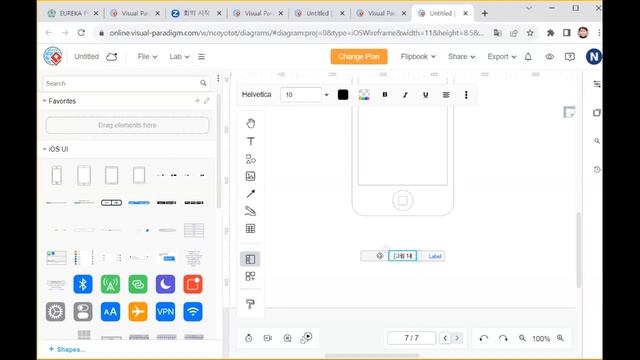Select the blue VPN icon

click(x=165, y=312)
